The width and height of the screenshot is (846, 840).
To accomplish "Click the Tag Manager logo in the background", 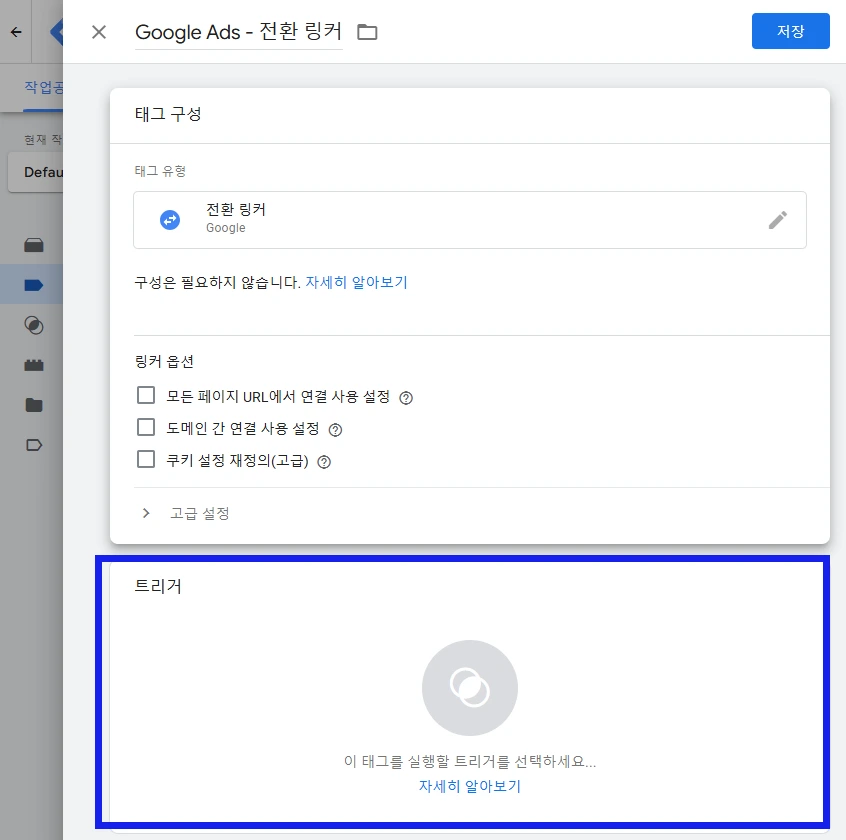I will coord(57,32).
